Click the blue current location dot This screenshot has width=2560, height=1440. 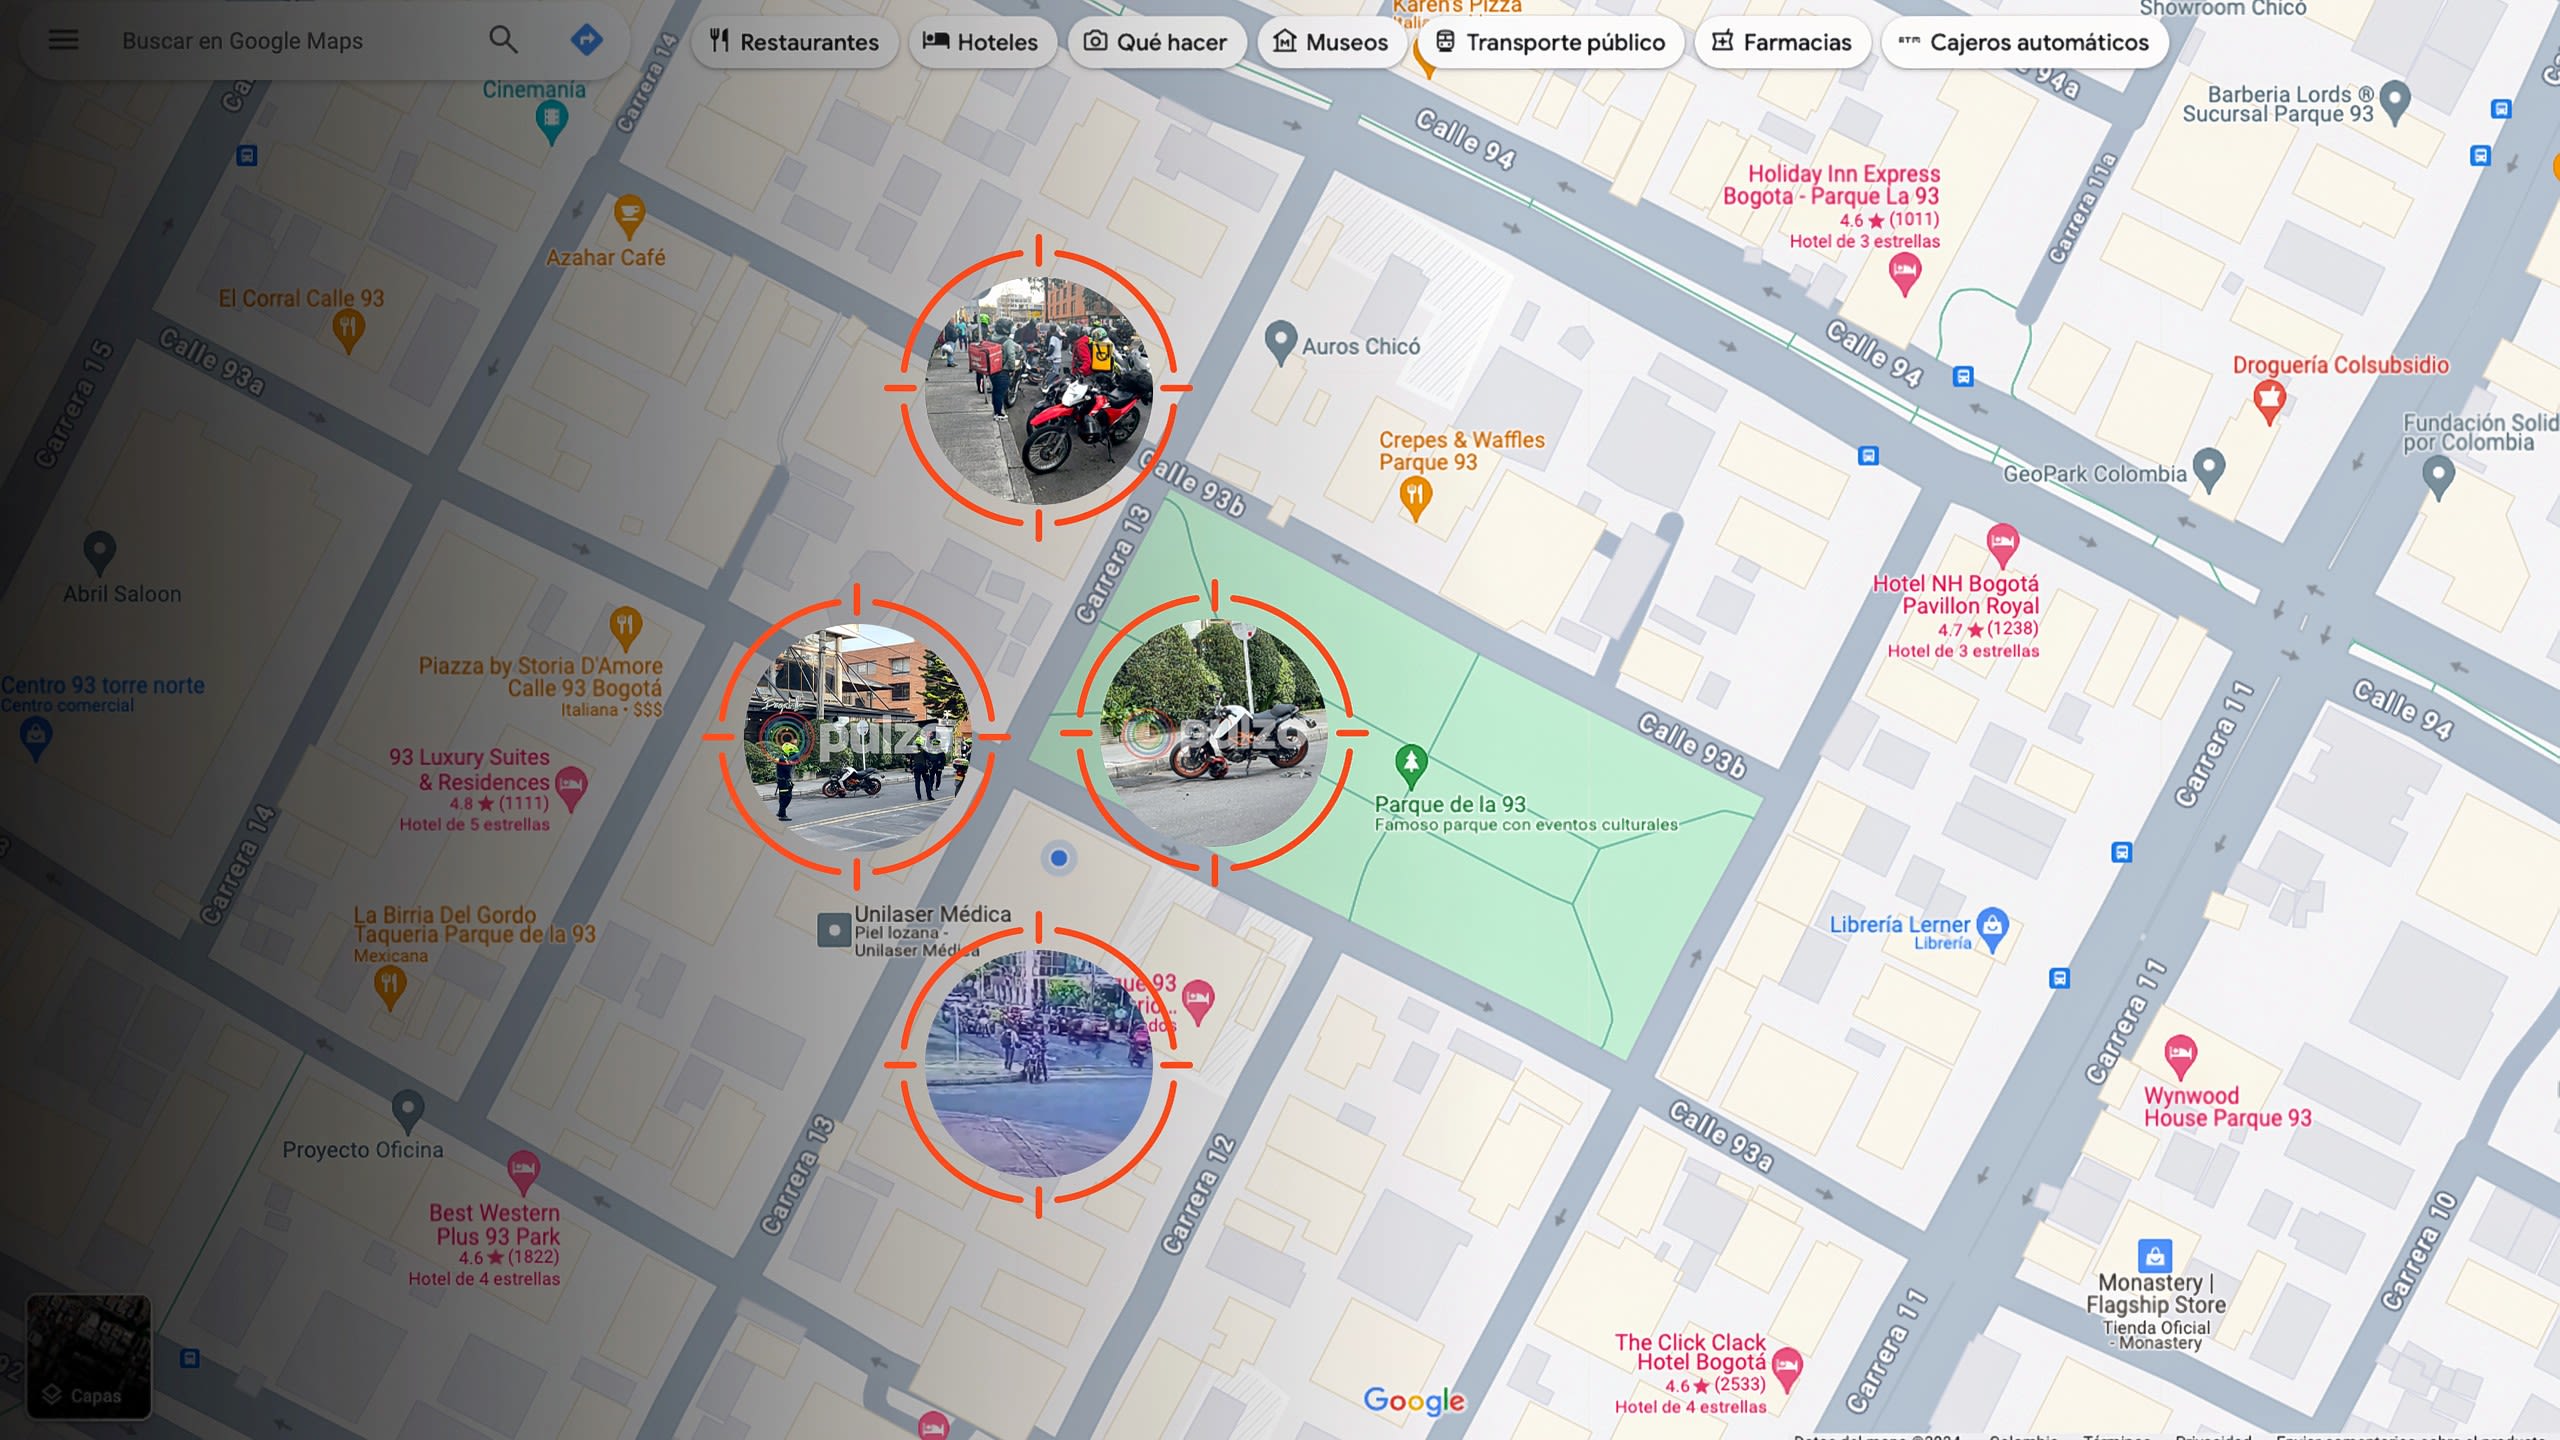click(1059, 858)
